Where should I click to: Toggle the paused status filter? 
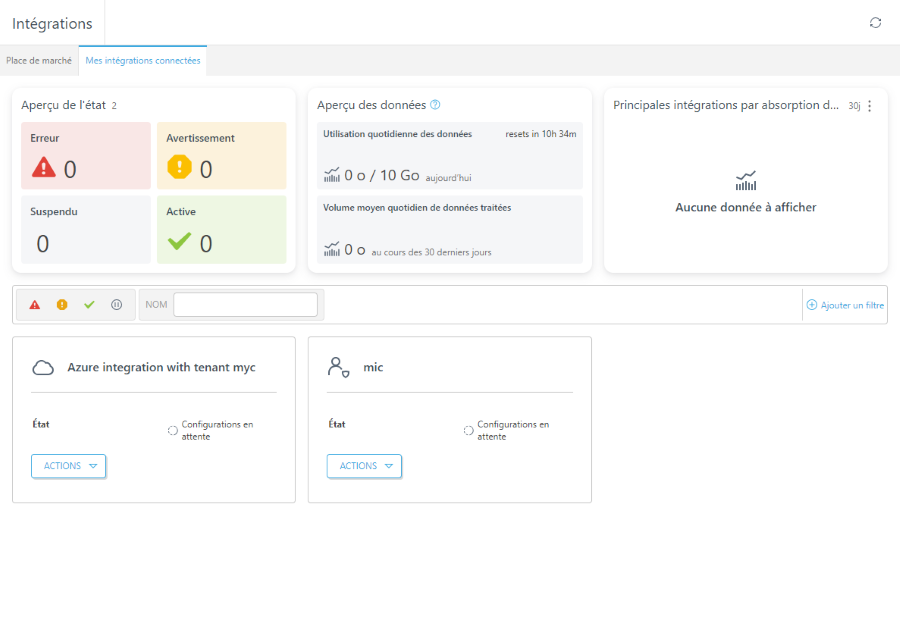click(x=117, y=305)
